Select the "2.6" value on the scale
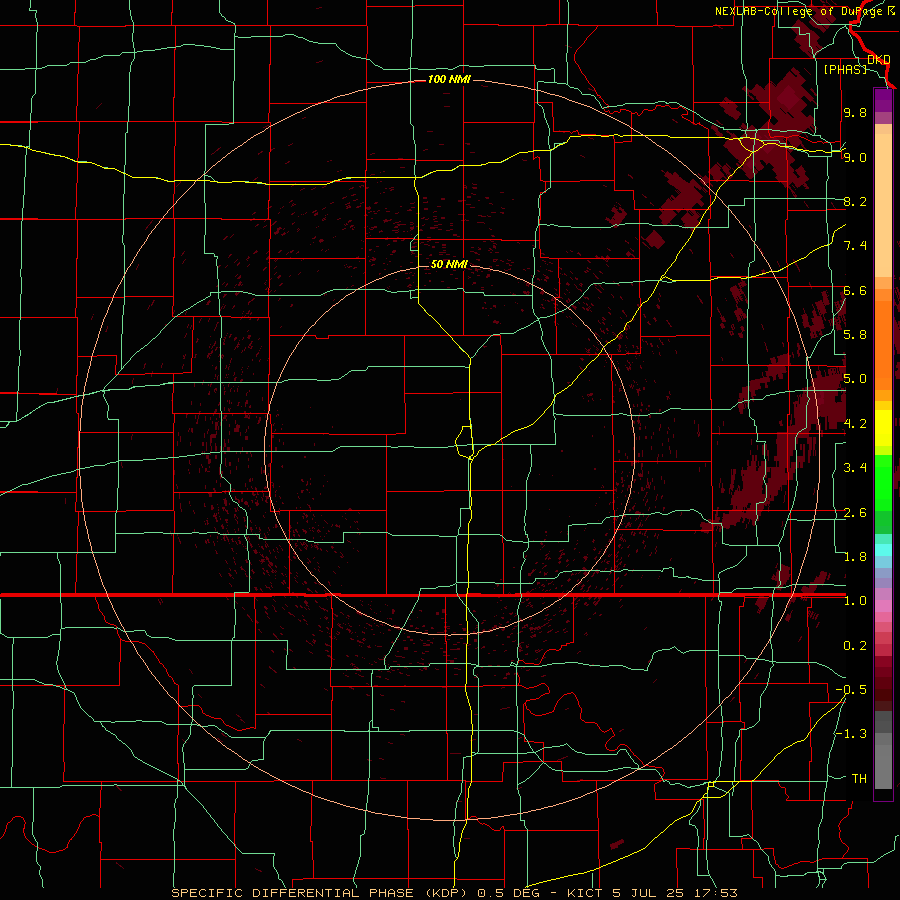The width and height of the screenshot is (900, 900). pyautogui.click(x=855, y=513)
